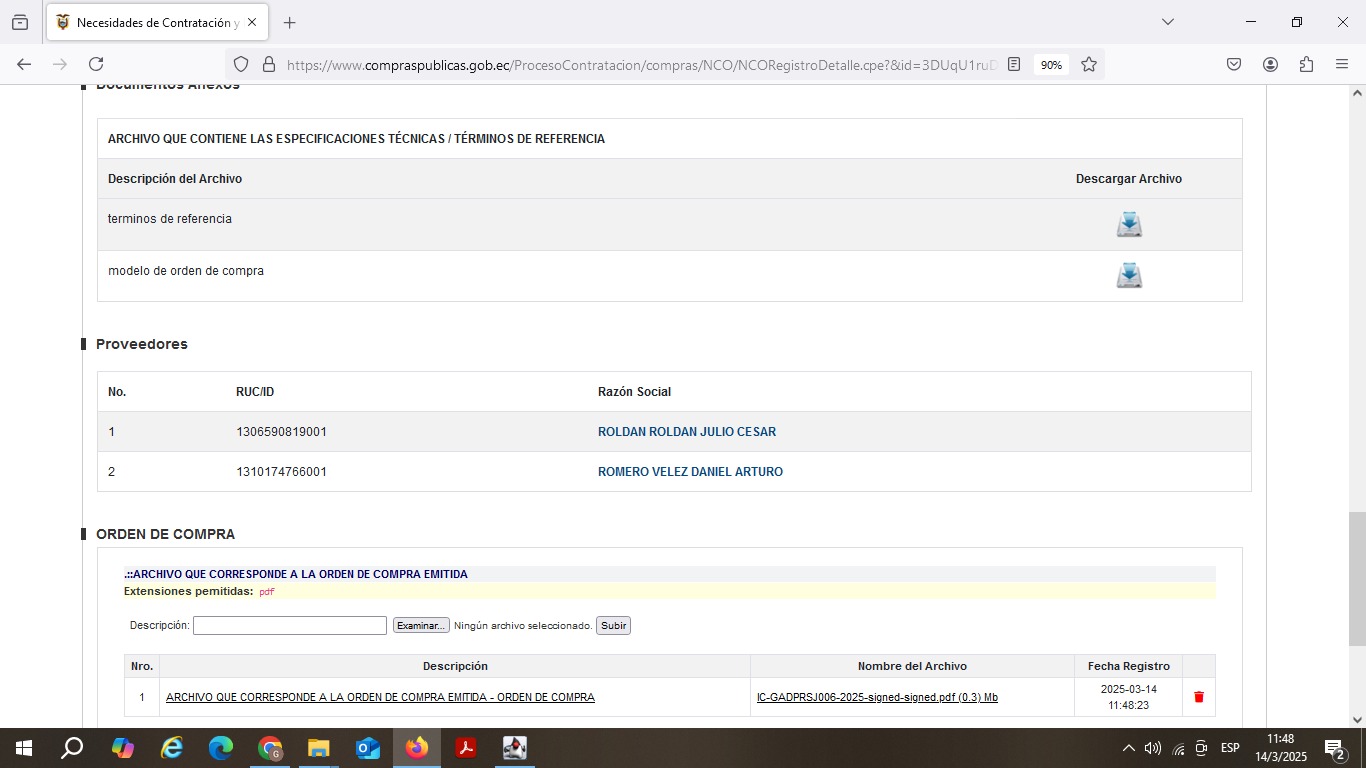Expand the list all tabs dropdown
This screenshot has width=1366, height=768.
pos(1167,22)
